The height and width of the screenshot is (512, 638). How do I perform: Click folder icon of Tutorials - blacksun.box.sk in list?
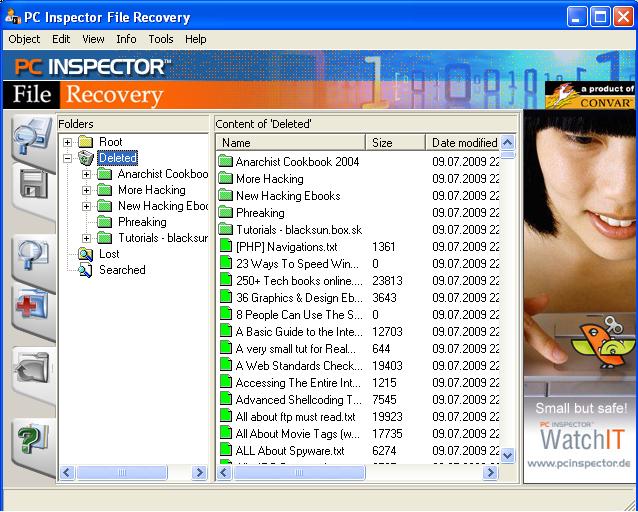pyautogui.click(x=225, y=230)
